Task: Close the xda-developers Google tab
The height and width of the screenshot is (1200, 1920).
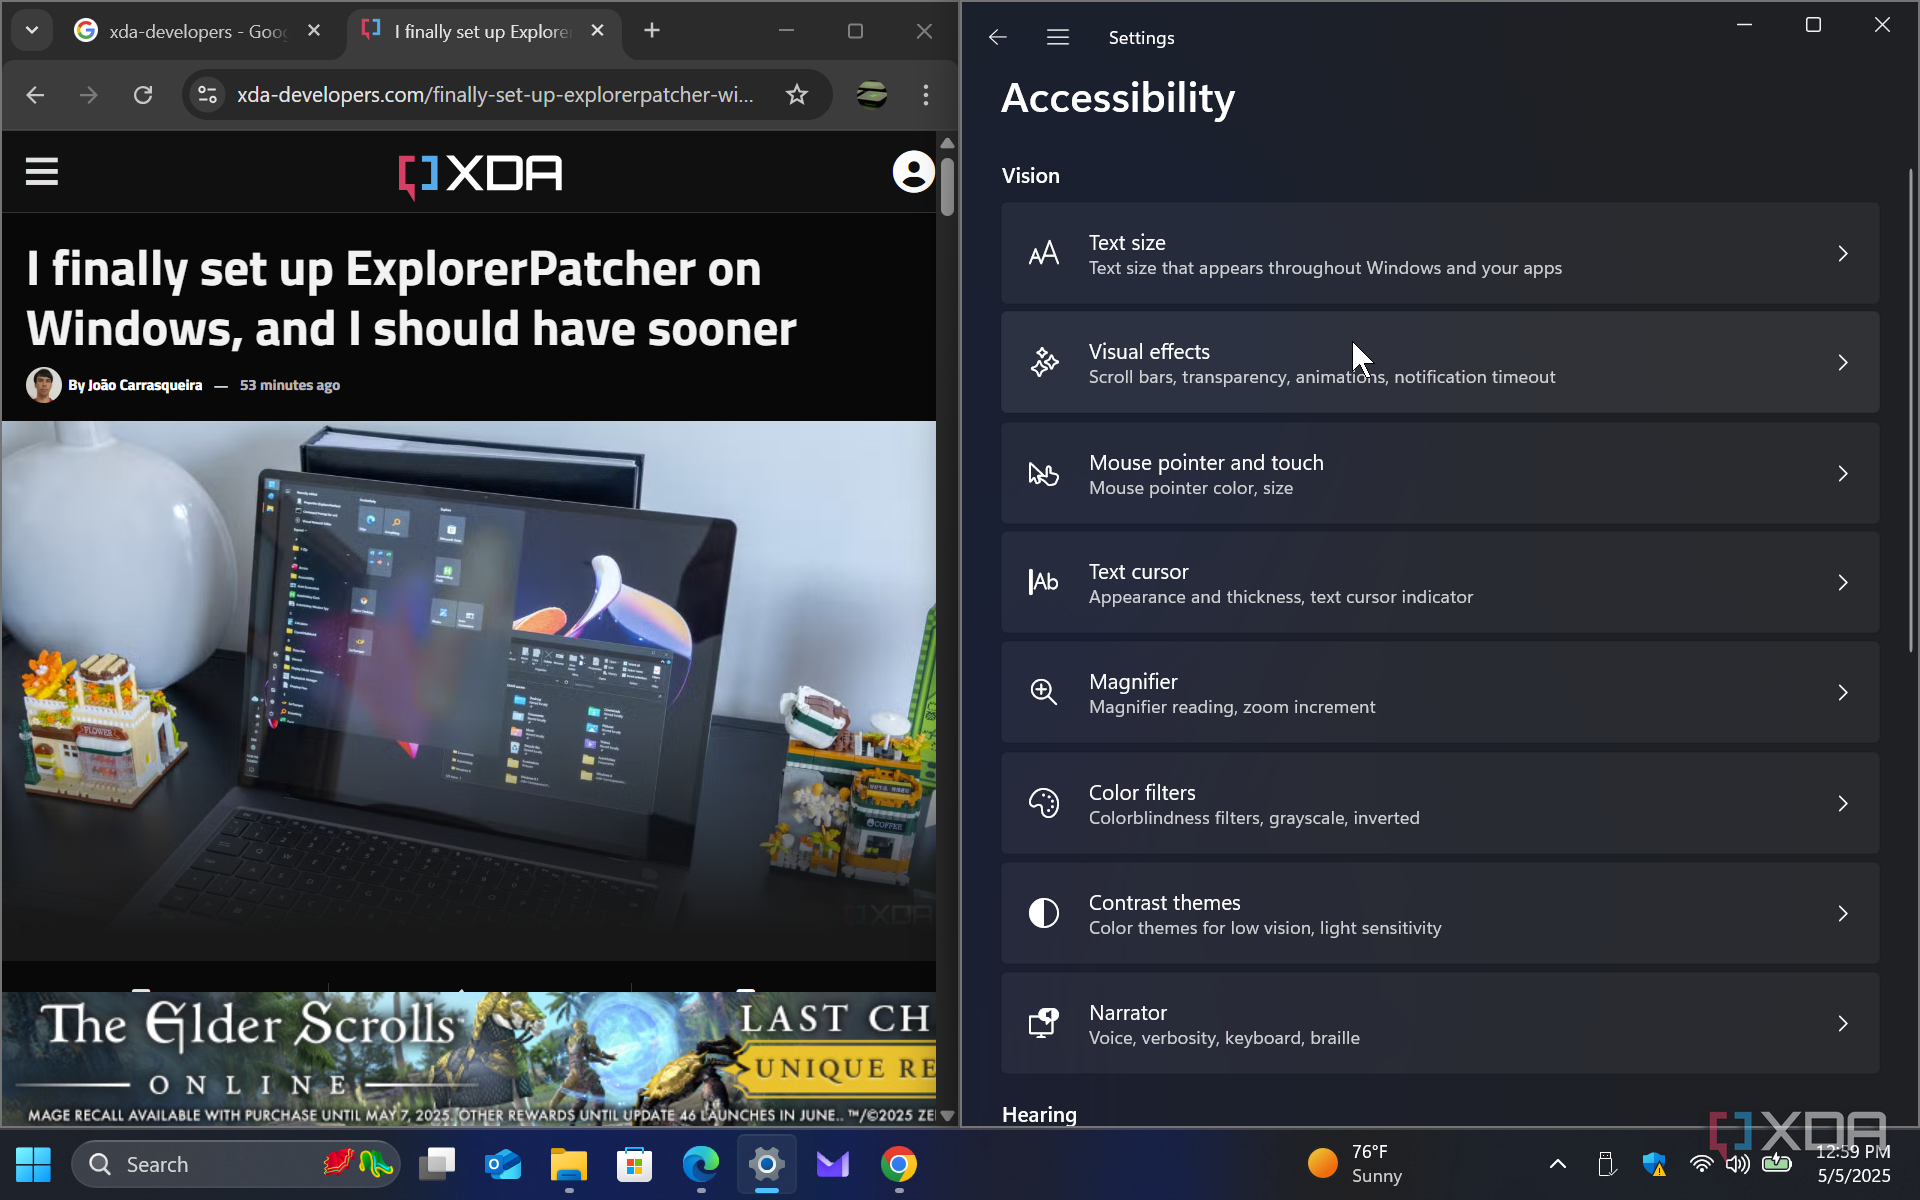Action: pos(314,31)
